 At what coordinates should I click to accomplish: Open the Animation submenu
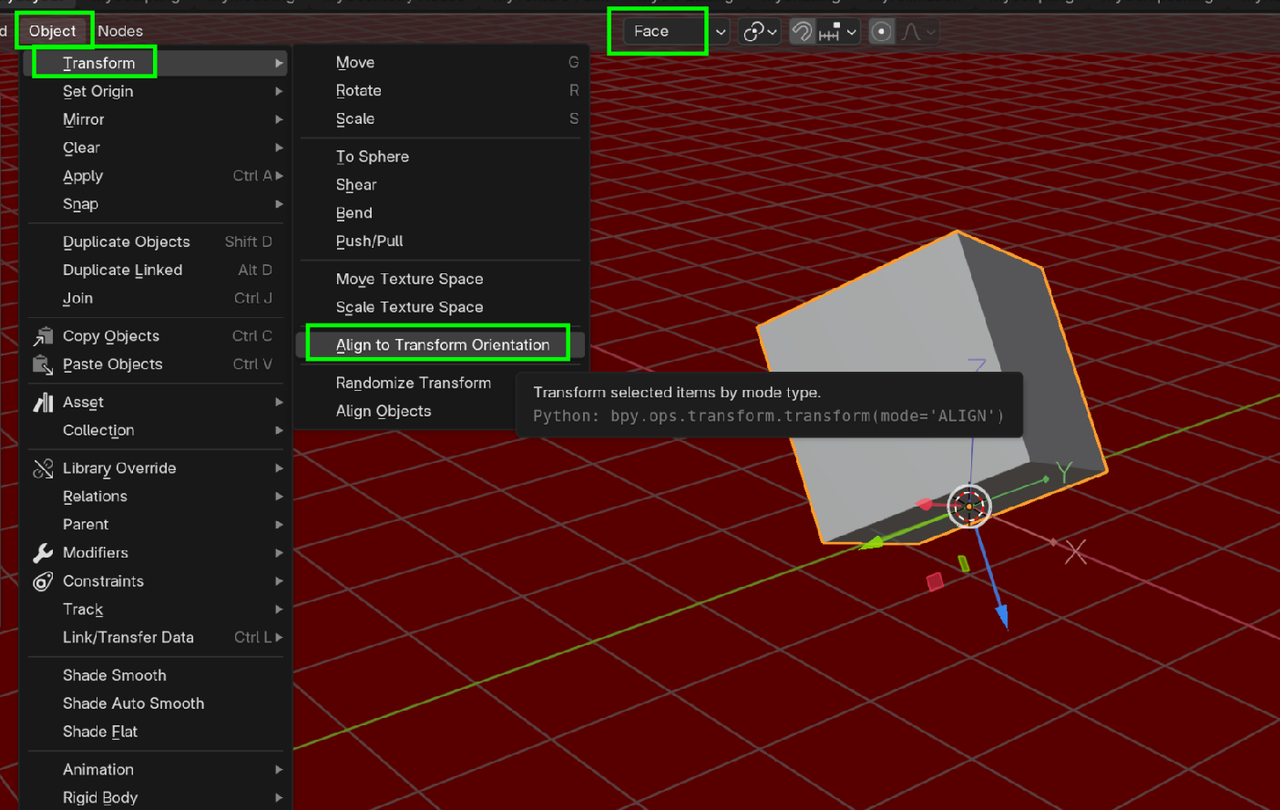[x=157, y=769]
